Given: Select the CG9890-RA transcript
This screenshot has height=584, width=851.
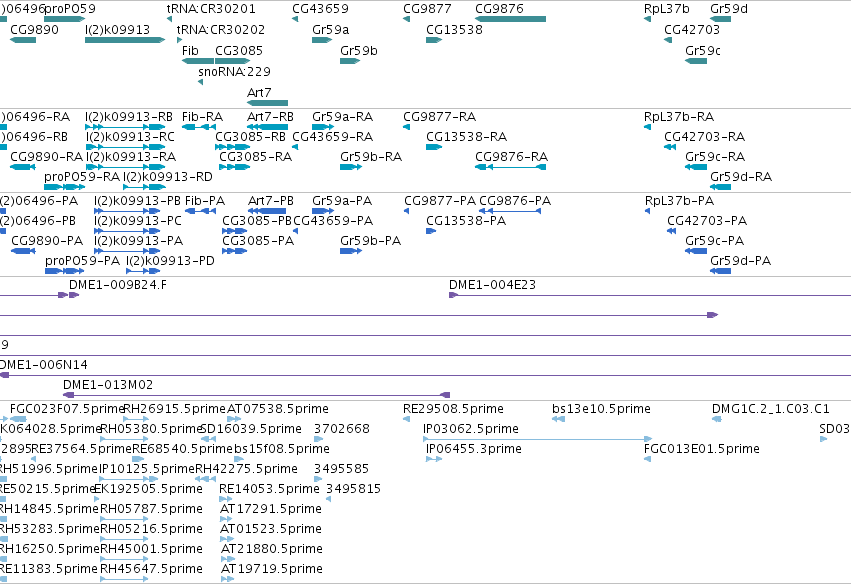Looking at the screenshot, I should [x=23, y=167].
